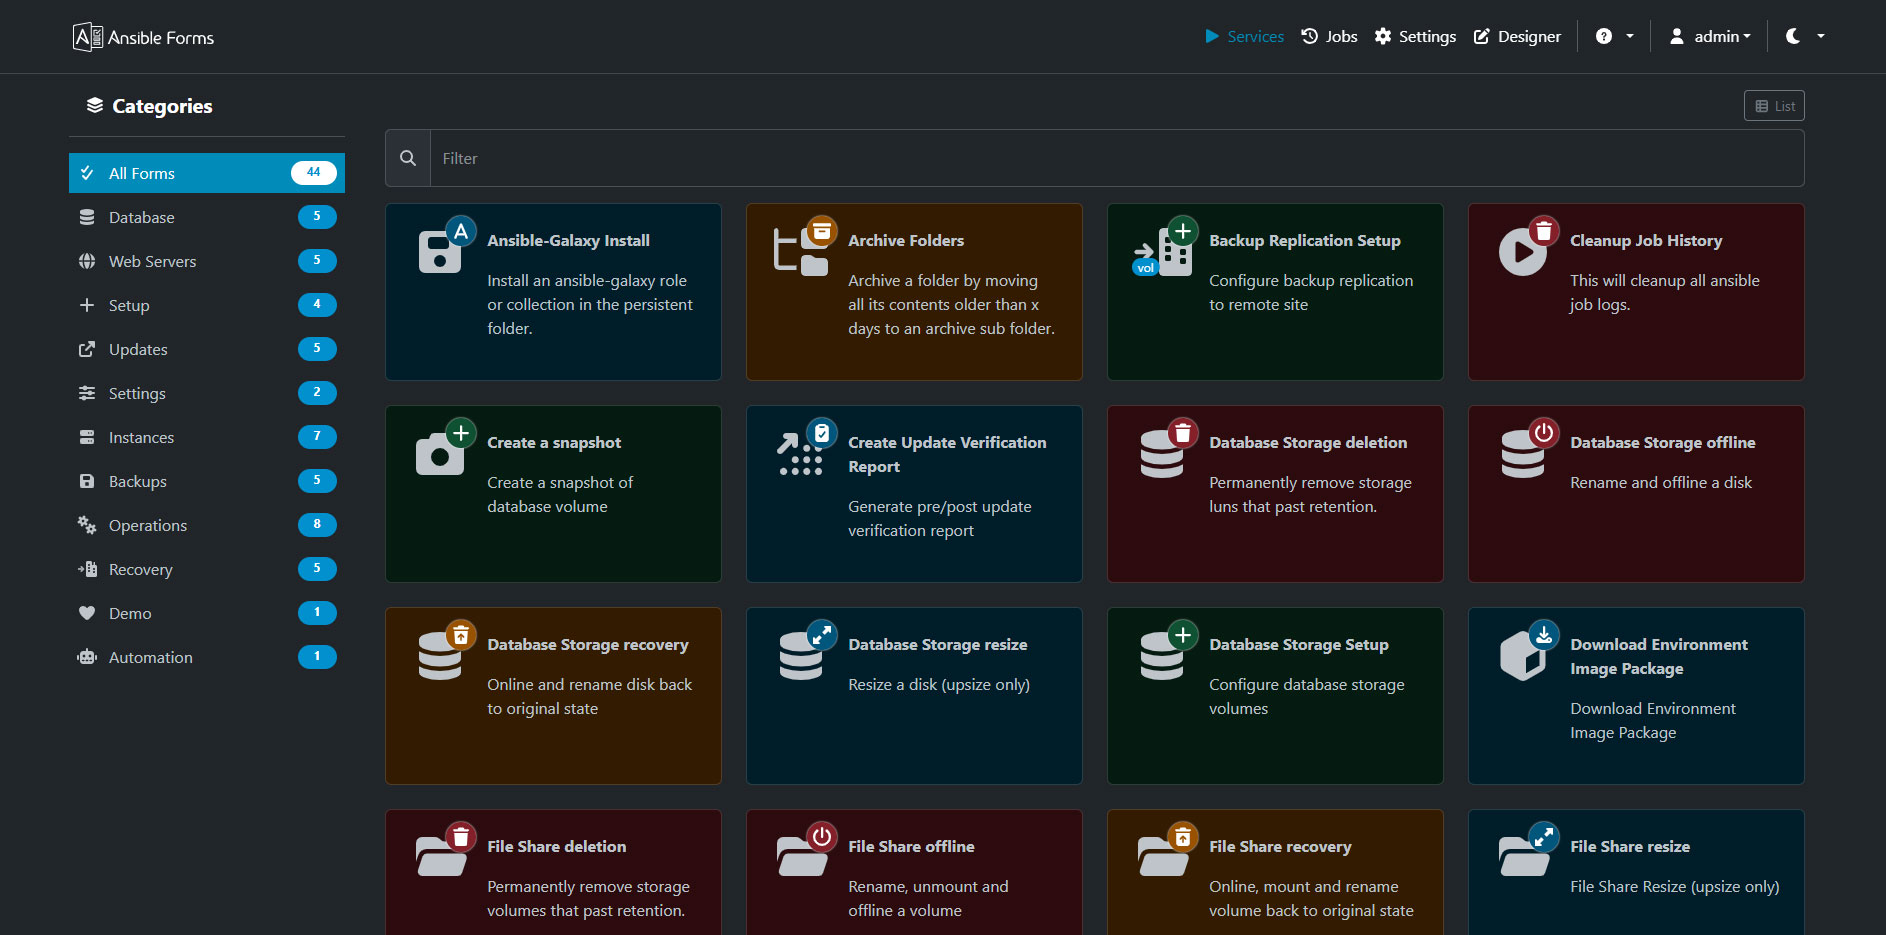Open the Database Storage resize form
Image resolution: width=1886 pixels, height=935 pixels.
pyautogui.click(x=937, y=645)
